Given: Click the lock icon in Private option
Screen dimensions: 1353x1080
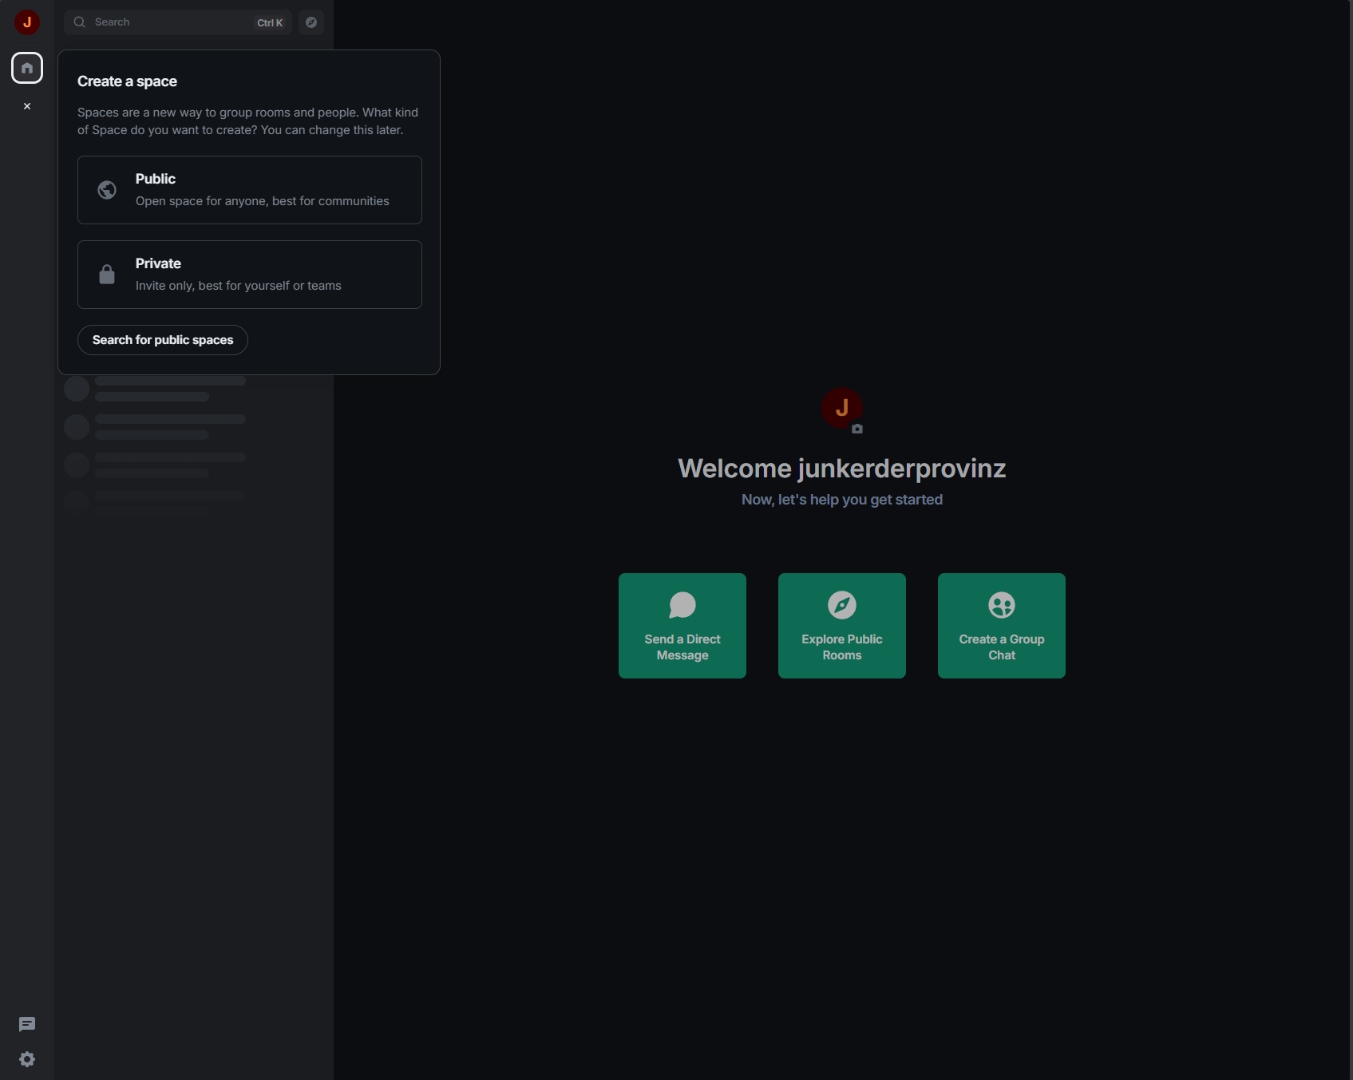Looking at the screenshot, I should (x=107, y=274).
